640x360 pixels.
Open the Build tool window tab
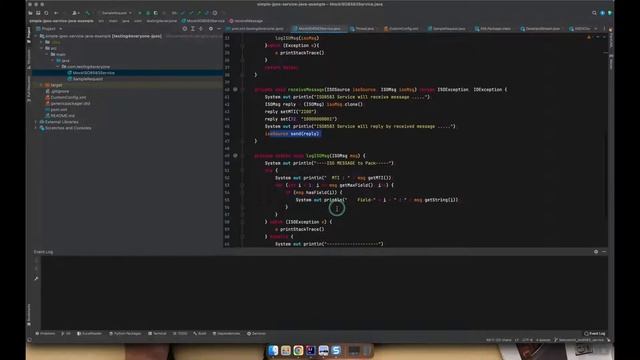coord(200,333)
